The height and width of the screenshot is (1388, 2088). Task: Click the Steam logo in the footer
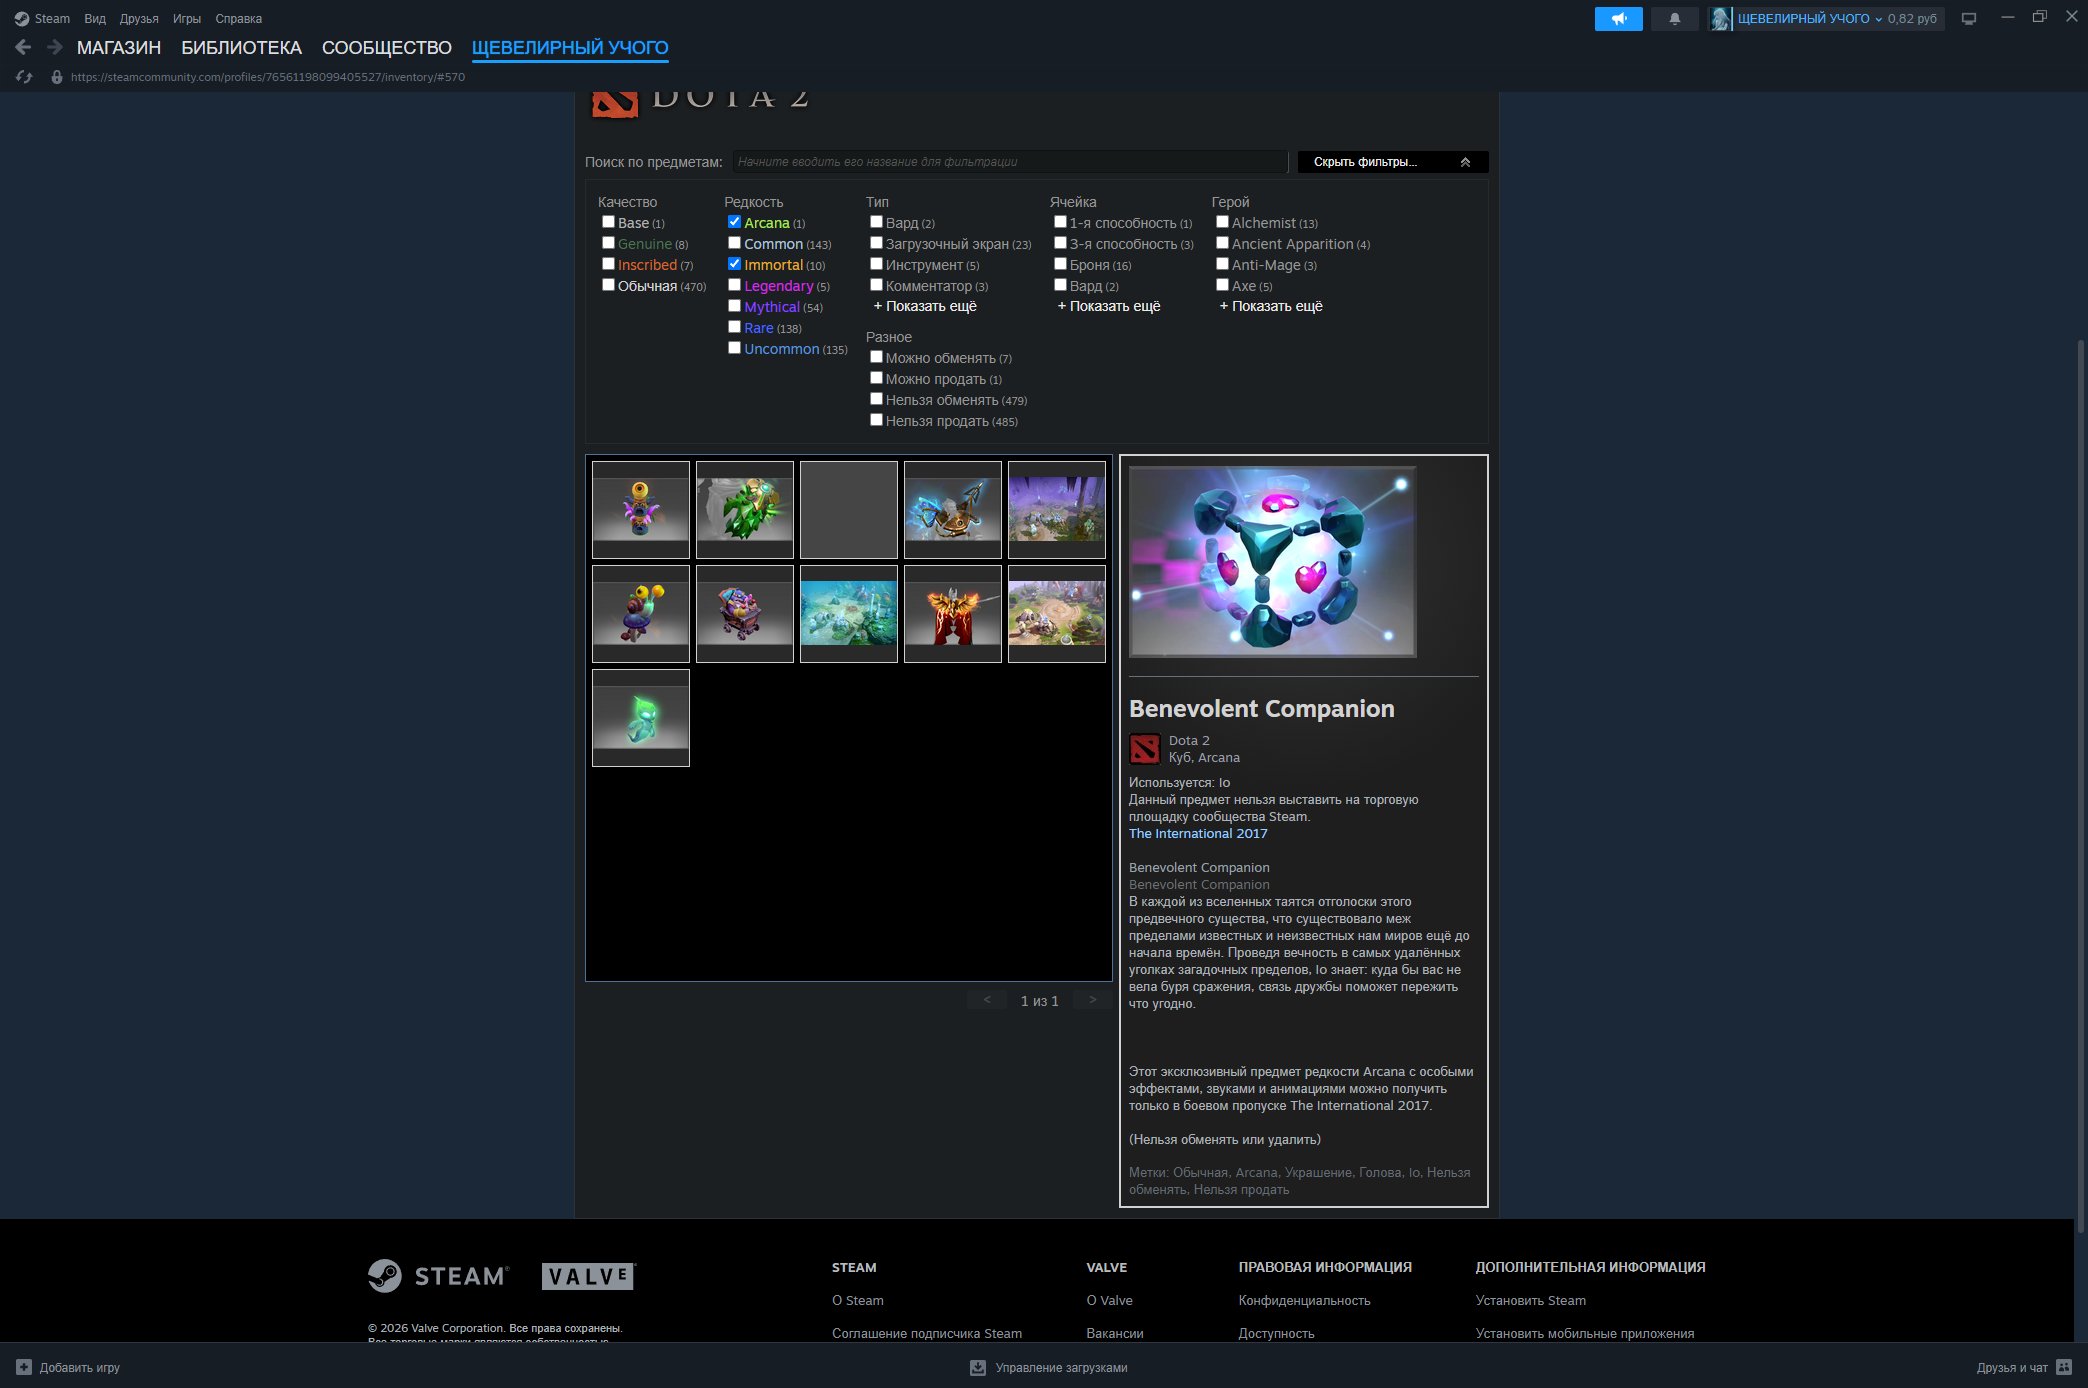(x=438, y=1276)
